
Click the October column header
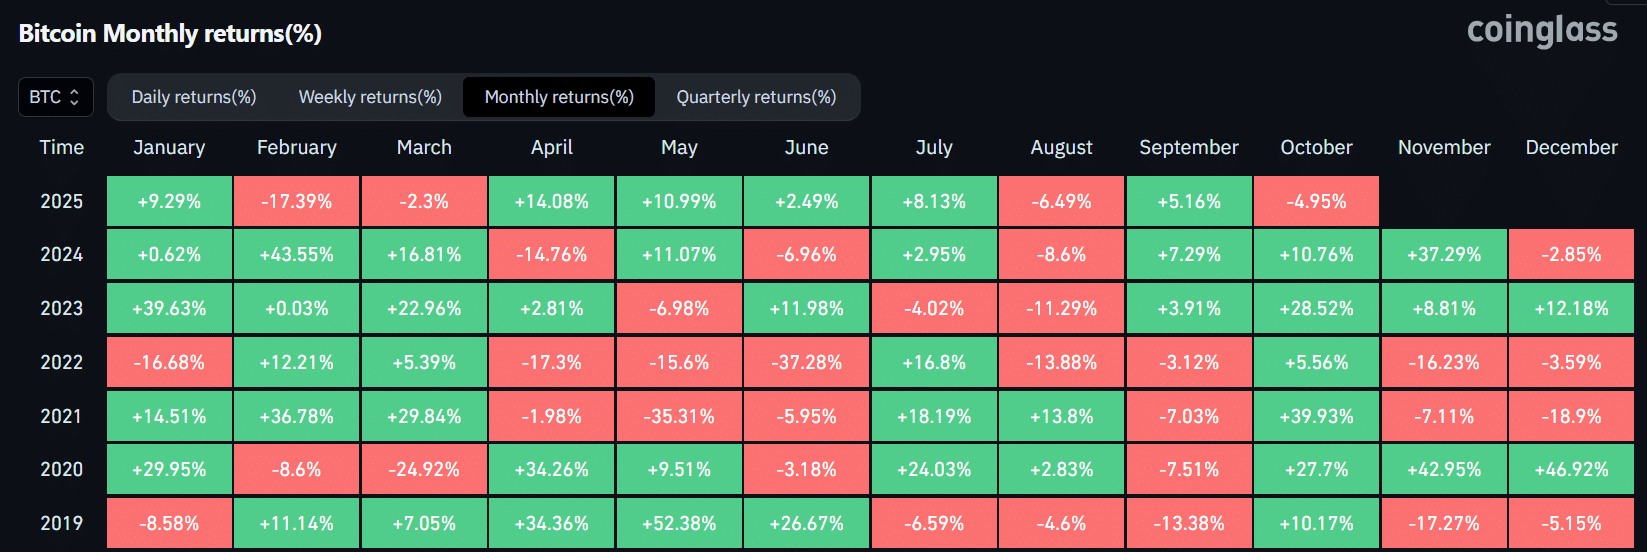(1316, 147)
